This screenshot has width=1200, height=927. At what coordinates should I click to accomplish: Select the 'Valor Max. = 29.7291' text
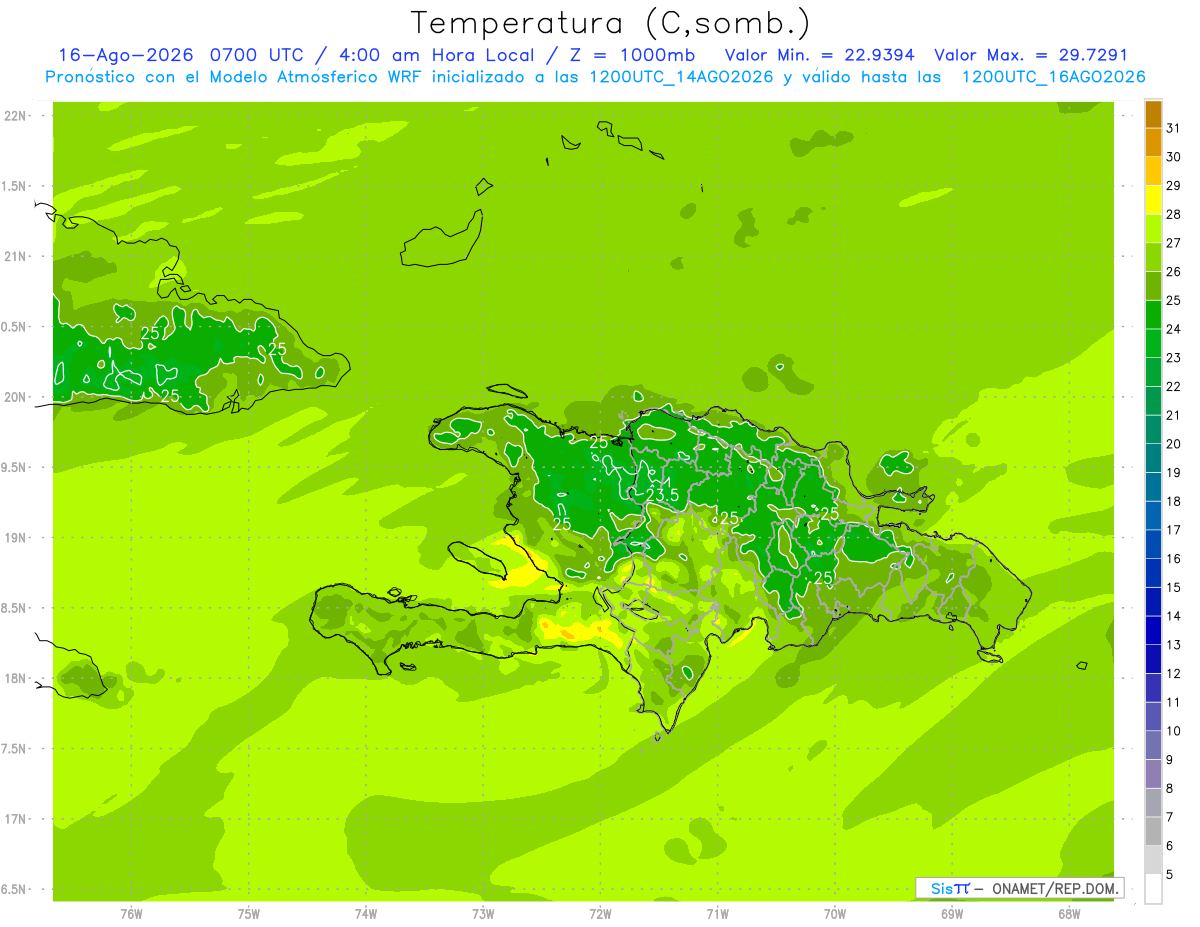coord(1030,55)
